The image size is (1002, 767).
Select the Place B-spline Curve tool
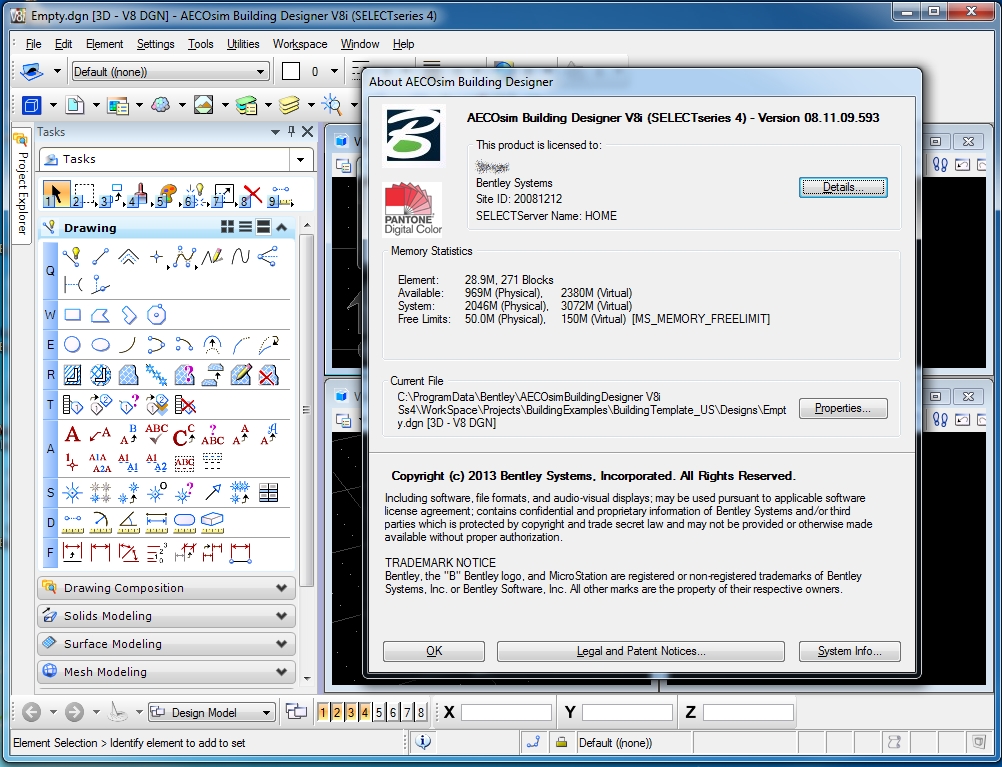click(240, 257)
